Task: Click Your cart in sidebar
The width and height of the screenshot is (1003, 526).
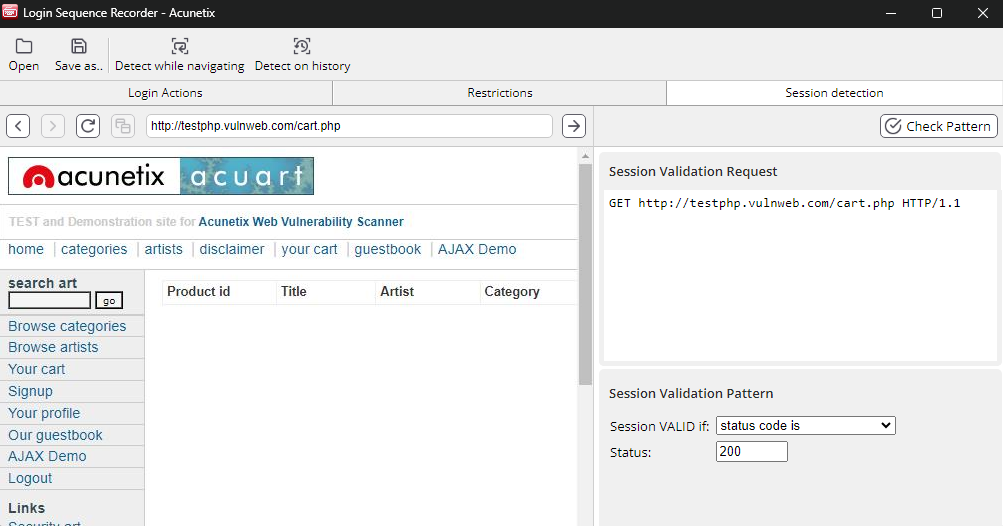Action: [36, 369]
